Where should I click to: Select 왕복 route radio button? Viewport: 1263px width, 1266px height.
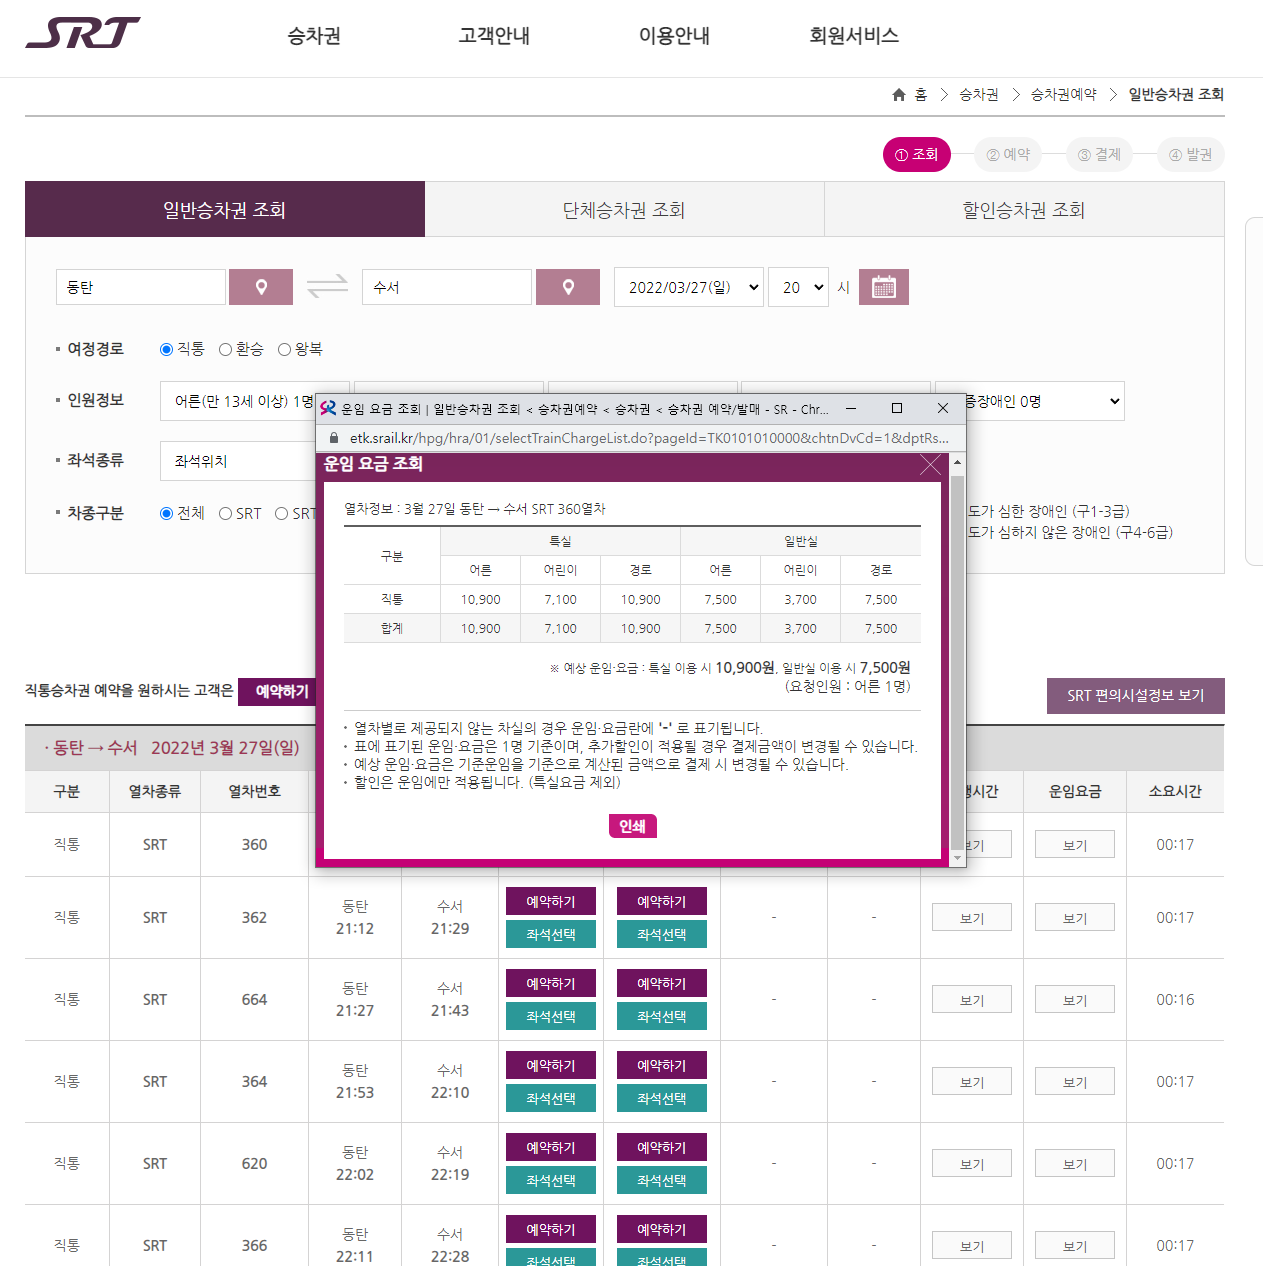[284, 349]
